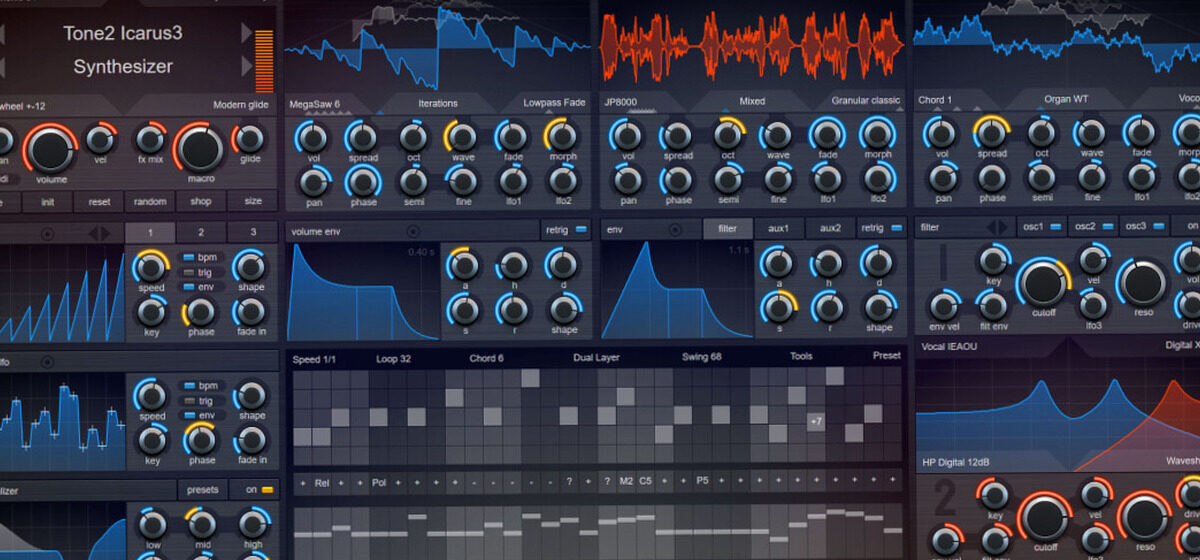
Task: Open the equalizer presets button
Action: (x=203, y=490)
